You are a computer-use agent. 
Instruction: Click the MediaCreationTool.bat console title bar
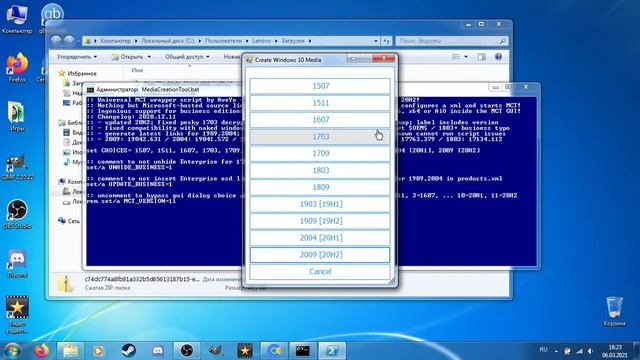click(x=163, y=89)
